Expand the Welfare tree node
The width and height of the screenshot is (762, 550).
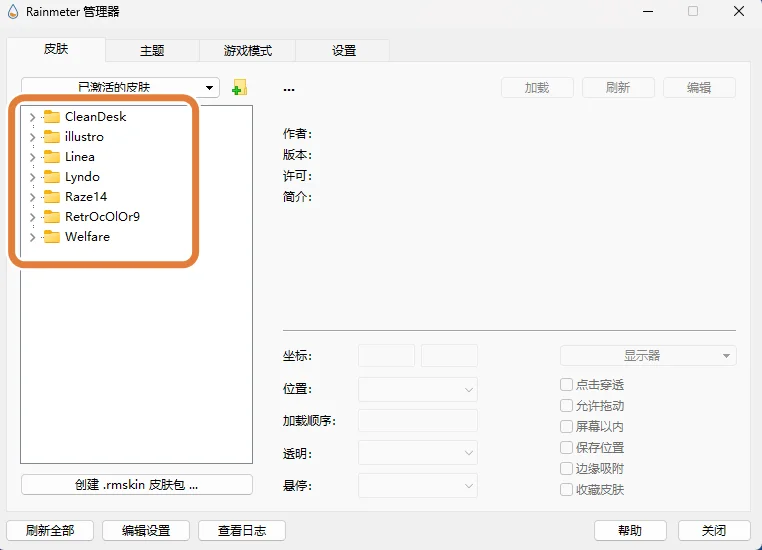pos(33,237)
